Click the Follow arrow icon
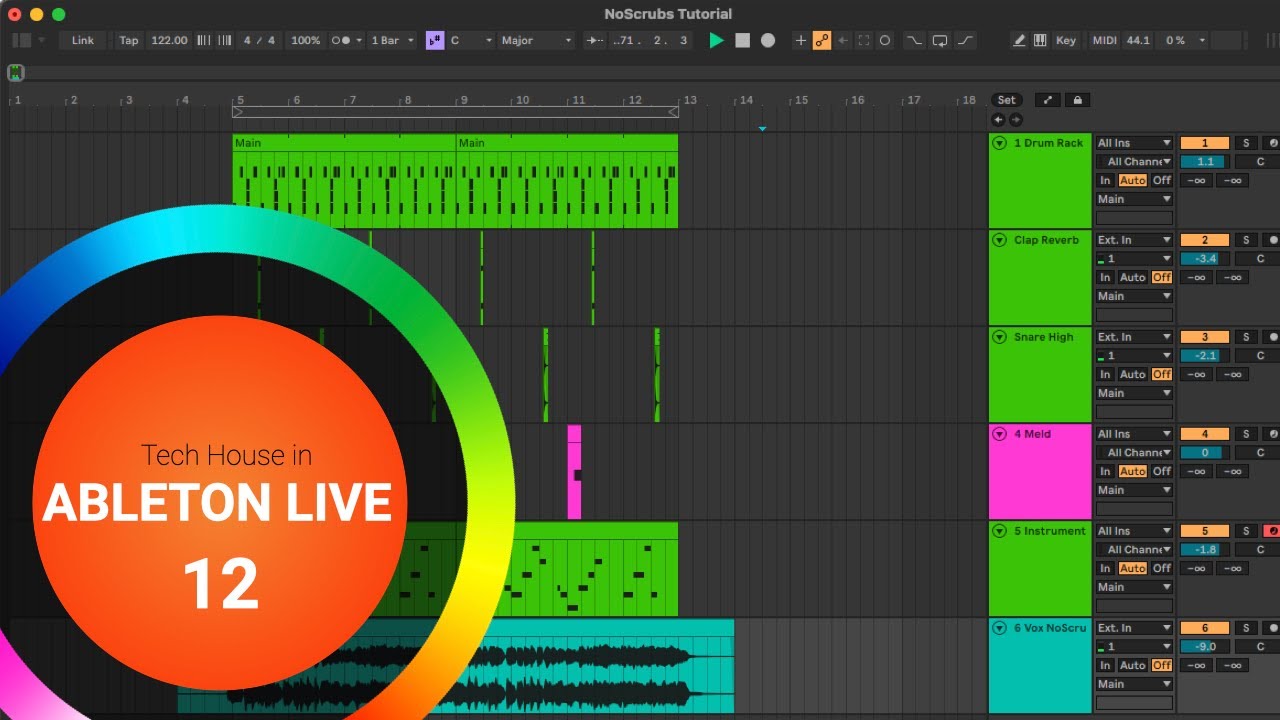The image size is (1280, 720). [595, 40]
